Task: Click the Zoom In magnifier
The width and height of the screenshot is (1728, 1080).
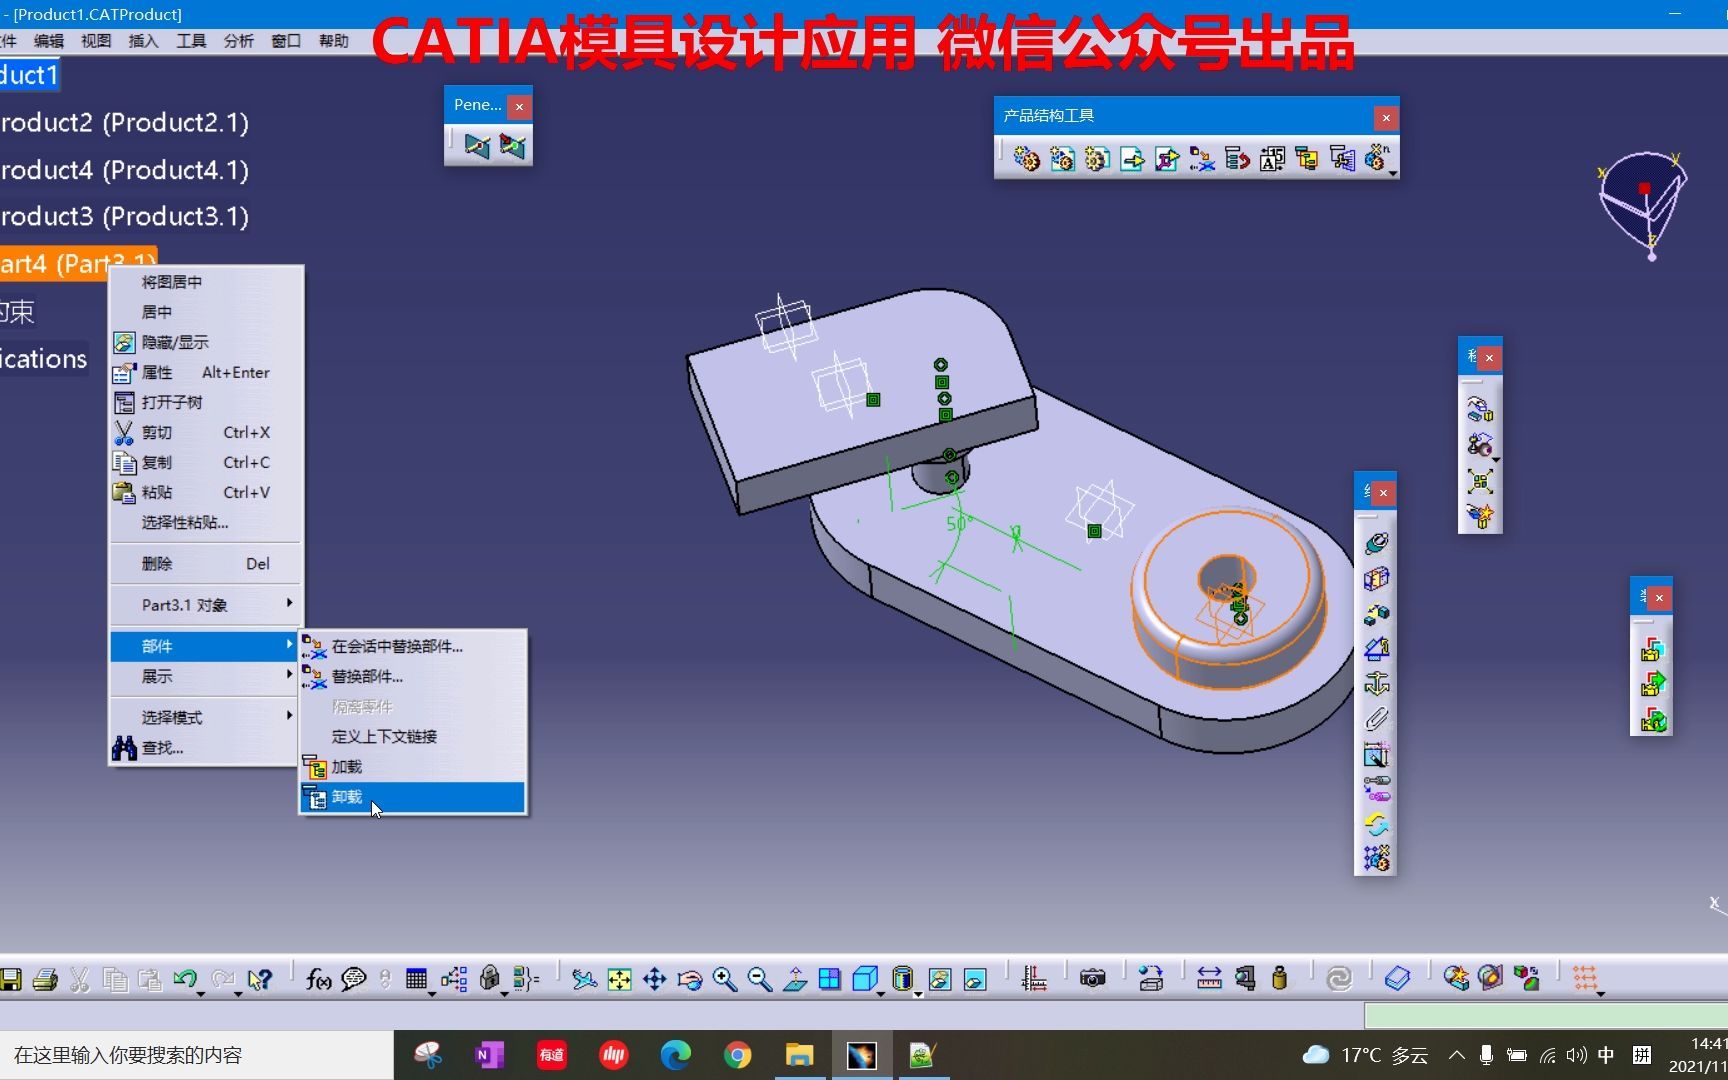Action: pos(725,980)
